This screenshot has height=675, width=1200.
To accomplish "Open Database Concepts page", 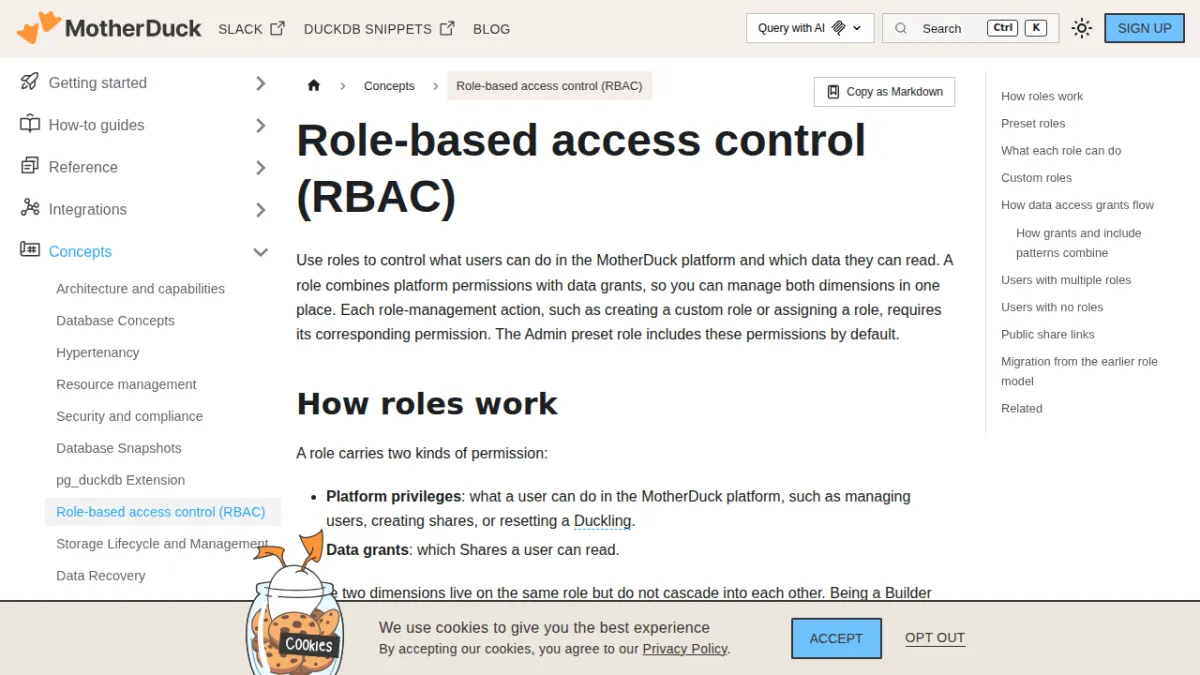I will pos(115,320).
